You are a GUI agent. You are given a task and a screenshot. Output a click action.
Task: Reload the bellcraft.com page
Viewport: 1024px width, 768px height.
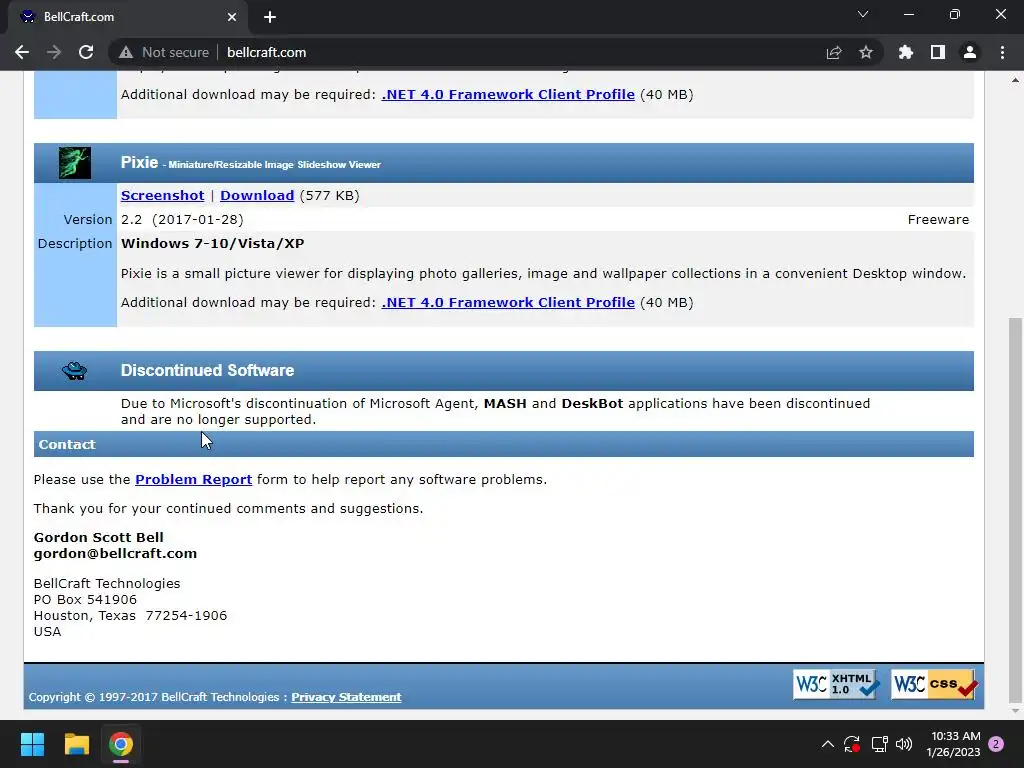(x=86, y=52)
